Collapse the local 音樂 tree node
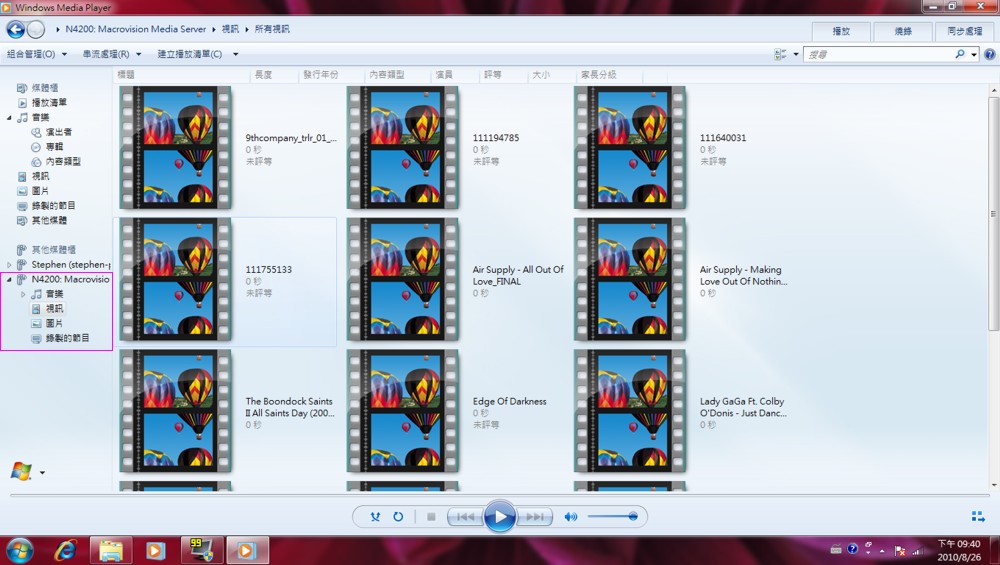 coord(10,118)
